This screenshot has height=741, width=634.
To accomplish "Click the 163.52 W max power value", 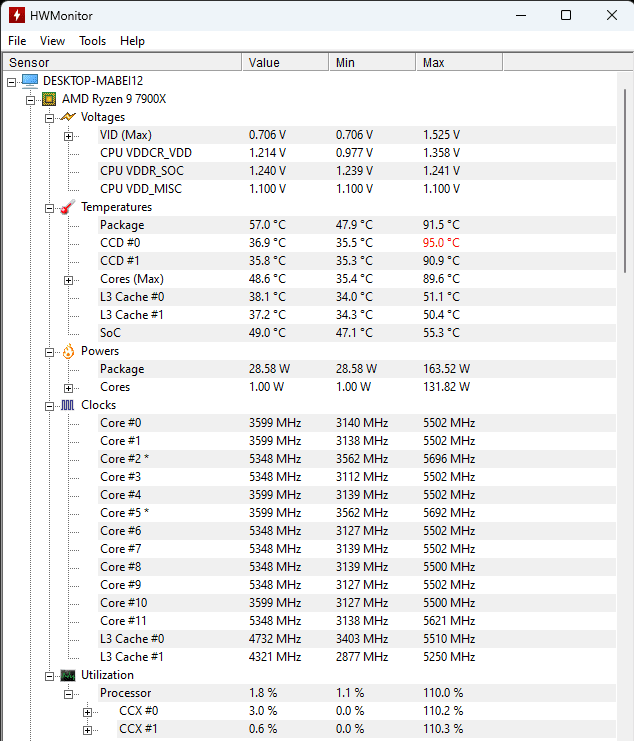I will (x=446, y=369).
